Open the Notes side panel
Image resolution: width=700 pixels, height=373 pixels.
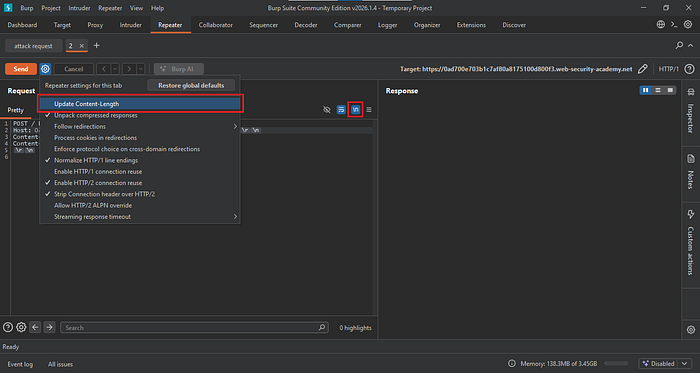(x=691, y=172)
